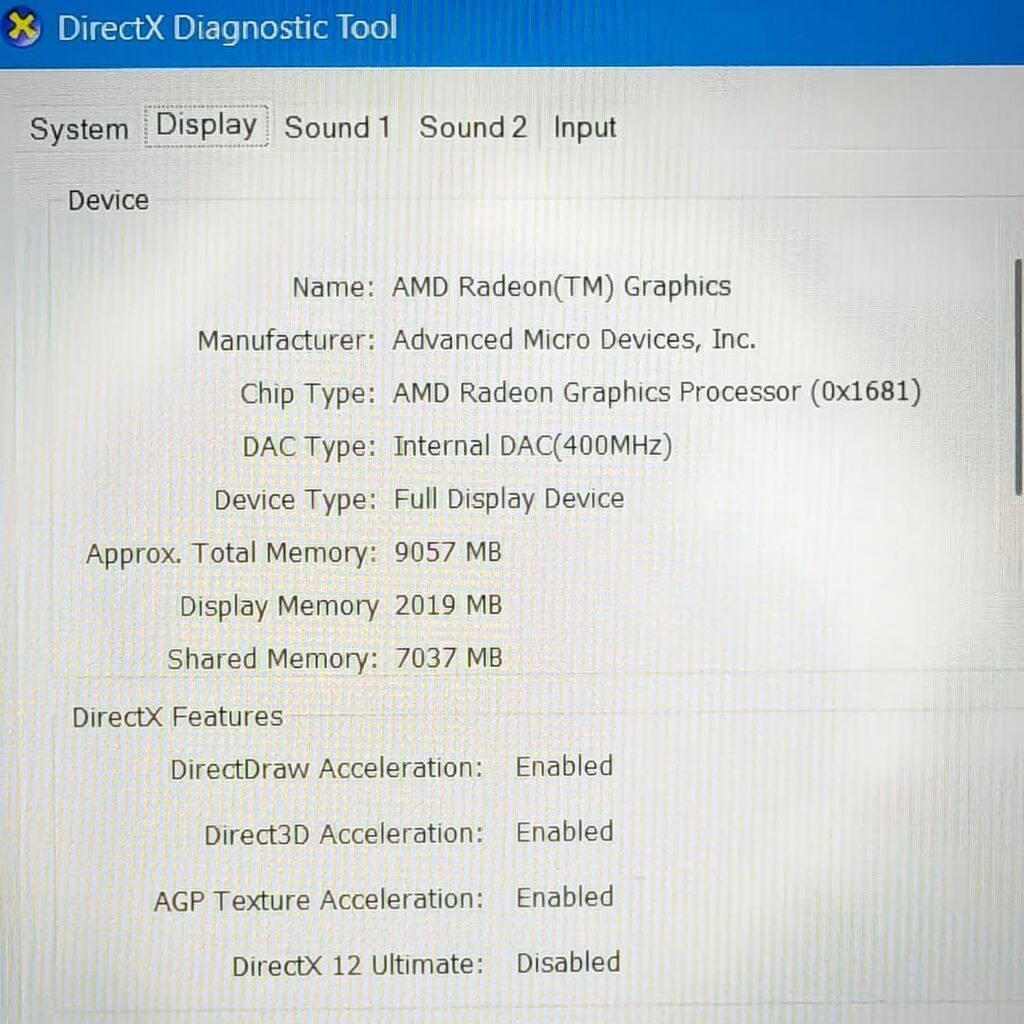This screenshot has width=1024, height=1024.
Task: Switch to the Input tab
Action: tap(584, 127)
